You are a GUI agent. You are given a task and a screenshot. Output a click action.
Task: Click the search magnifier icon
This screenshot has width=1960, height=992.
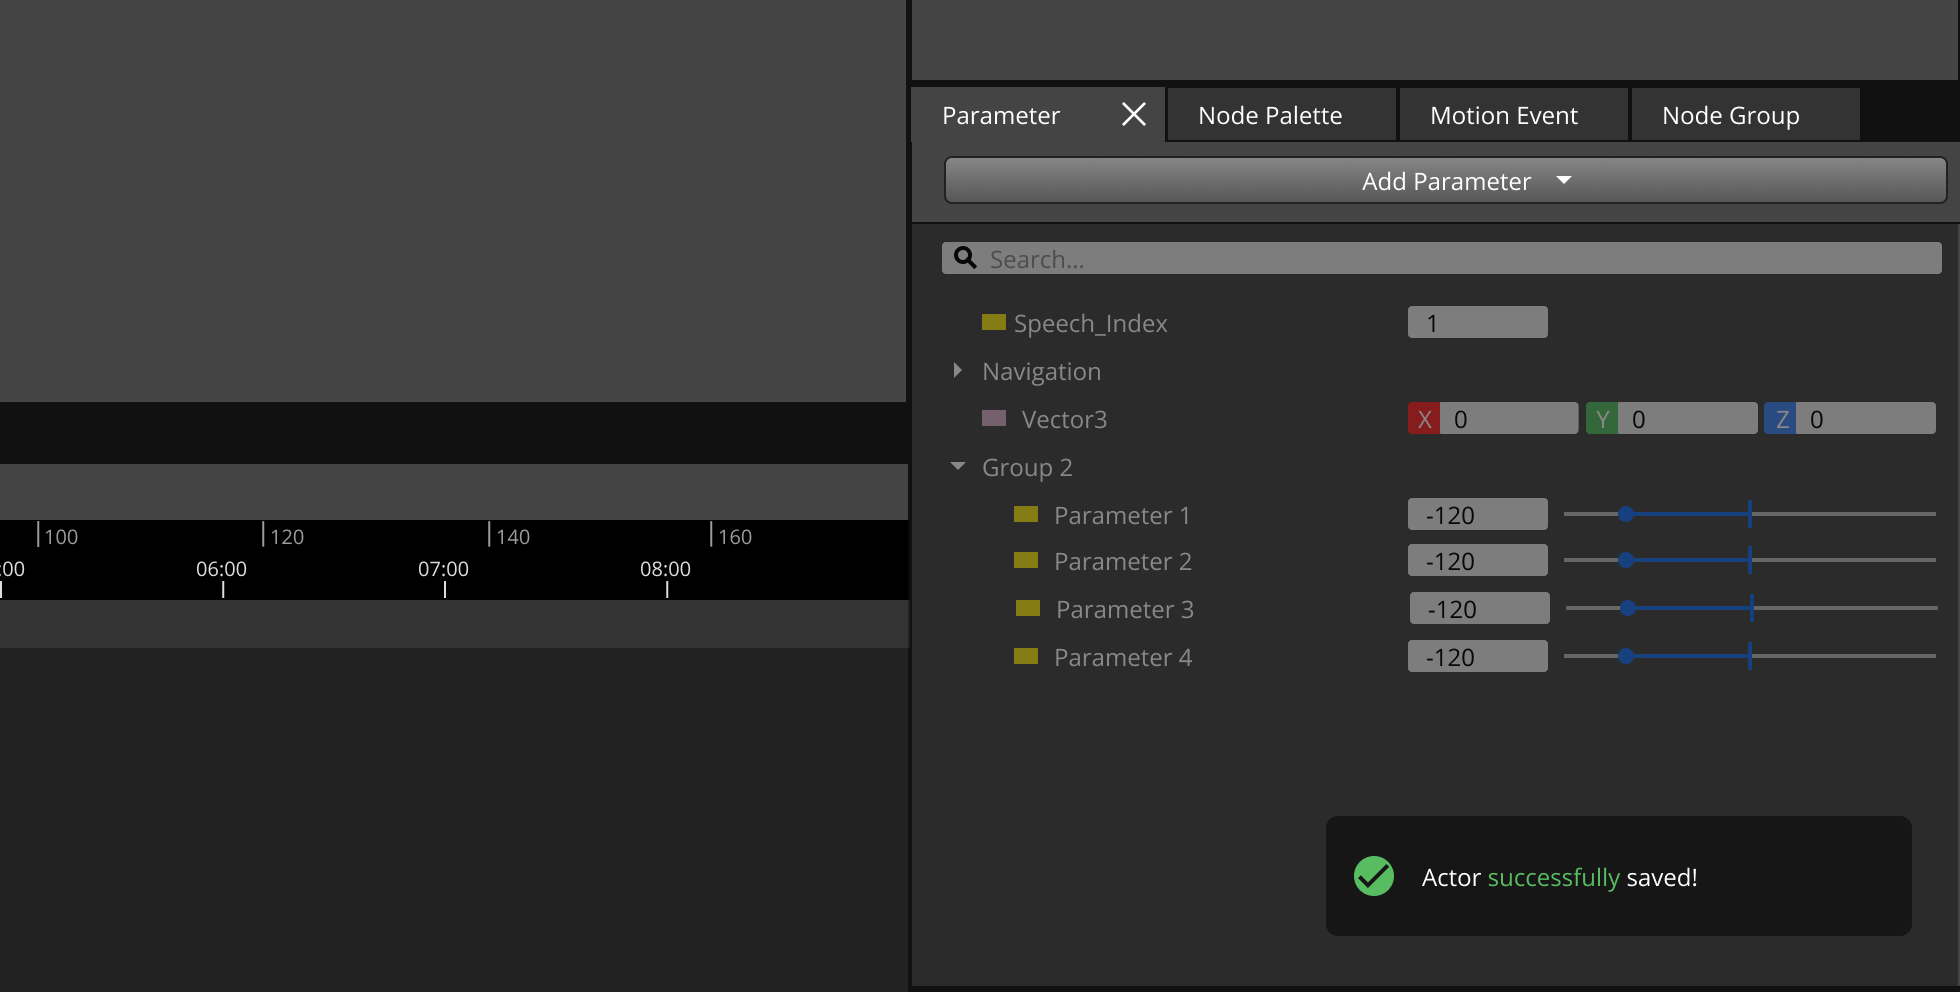tap(964, 258)
